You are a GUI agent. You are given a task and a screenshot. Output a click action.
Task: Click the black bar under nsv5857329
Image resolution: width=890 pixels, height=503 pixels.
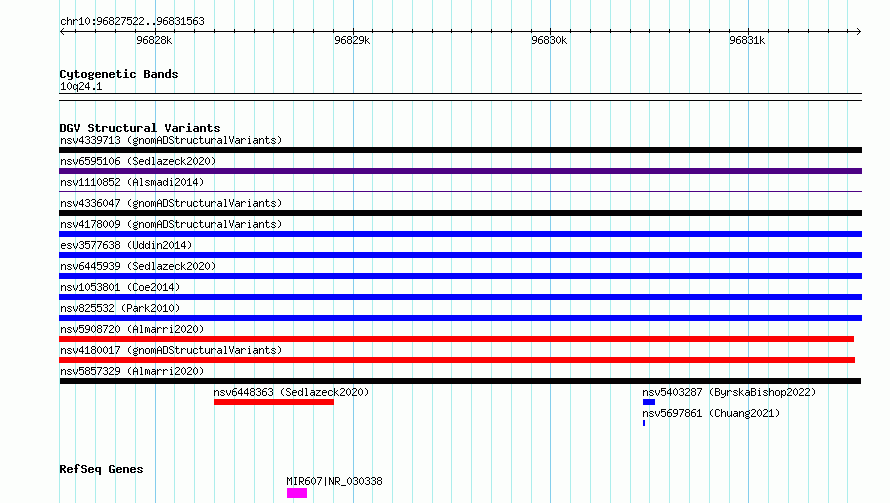point(460,381)
